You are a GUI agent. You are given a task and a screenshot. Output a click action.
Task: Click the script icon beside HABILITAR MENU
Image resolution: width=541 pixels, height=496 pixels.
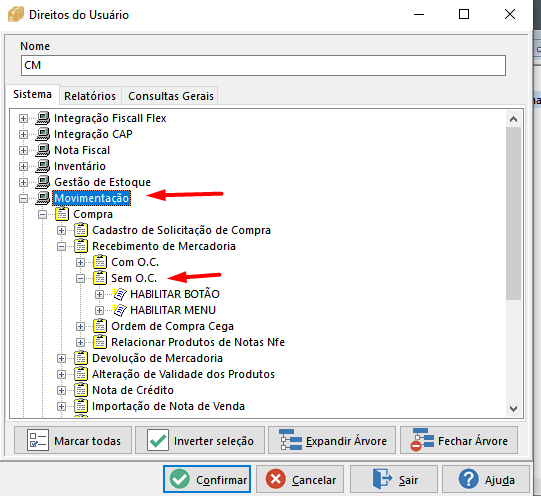point(119,310)
